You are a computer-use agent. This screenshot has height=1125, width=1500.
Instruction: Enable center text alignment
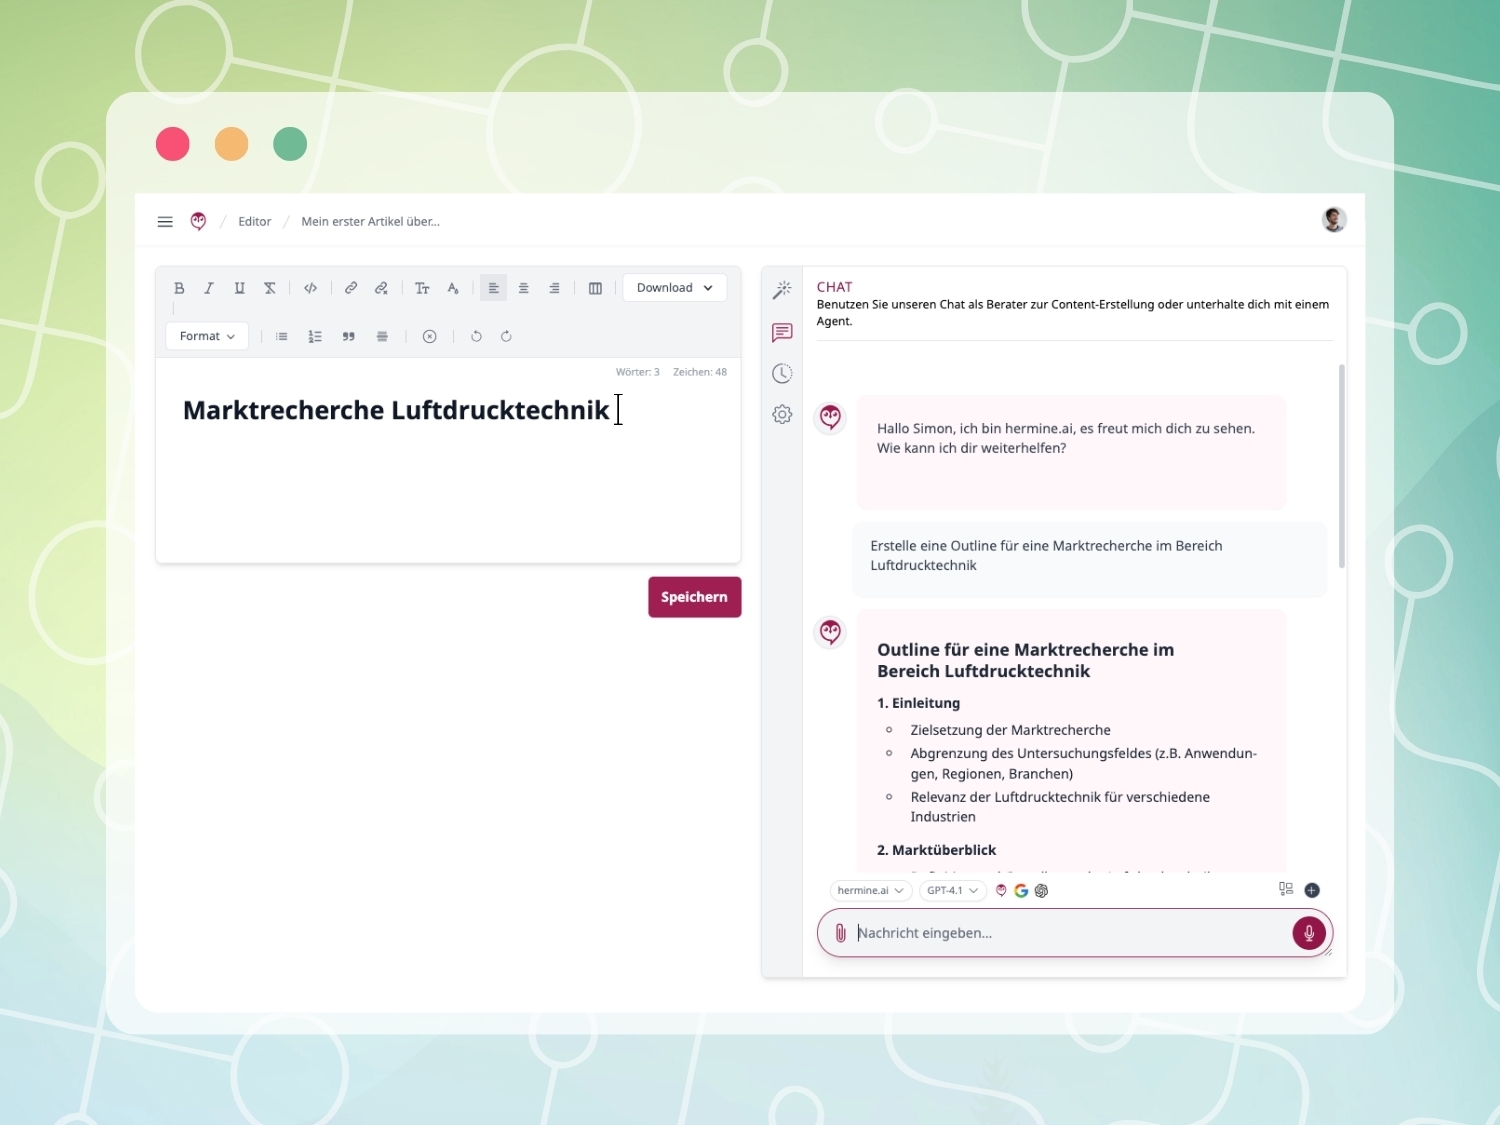[524, 288]
